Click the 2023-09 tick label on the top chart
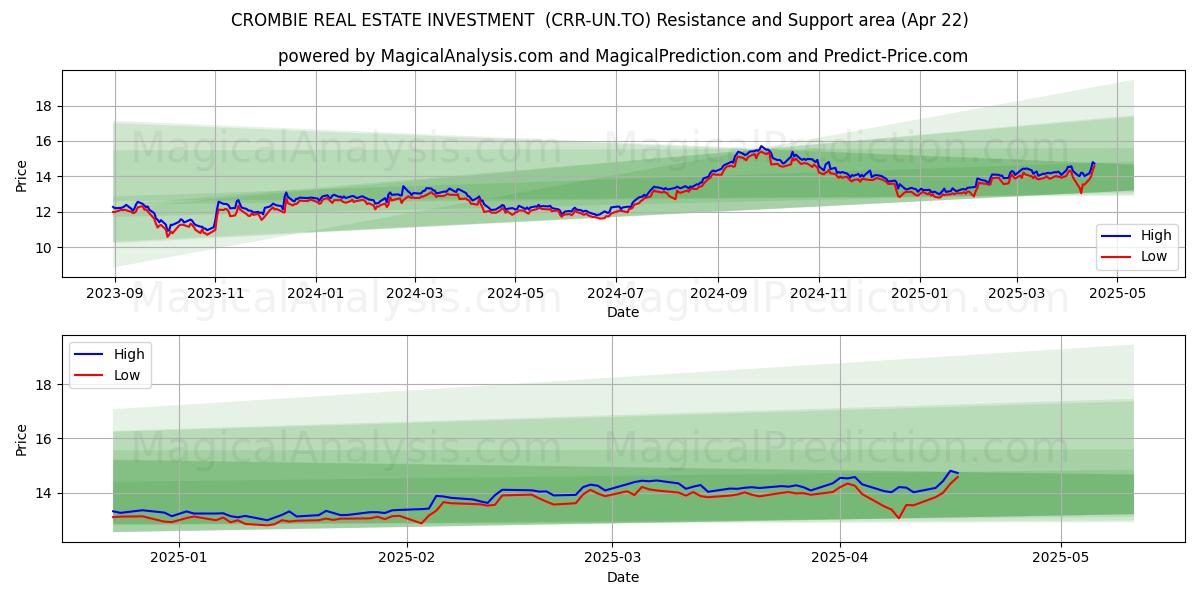The height and width of the screenshot is (600, 1200). 114,294
